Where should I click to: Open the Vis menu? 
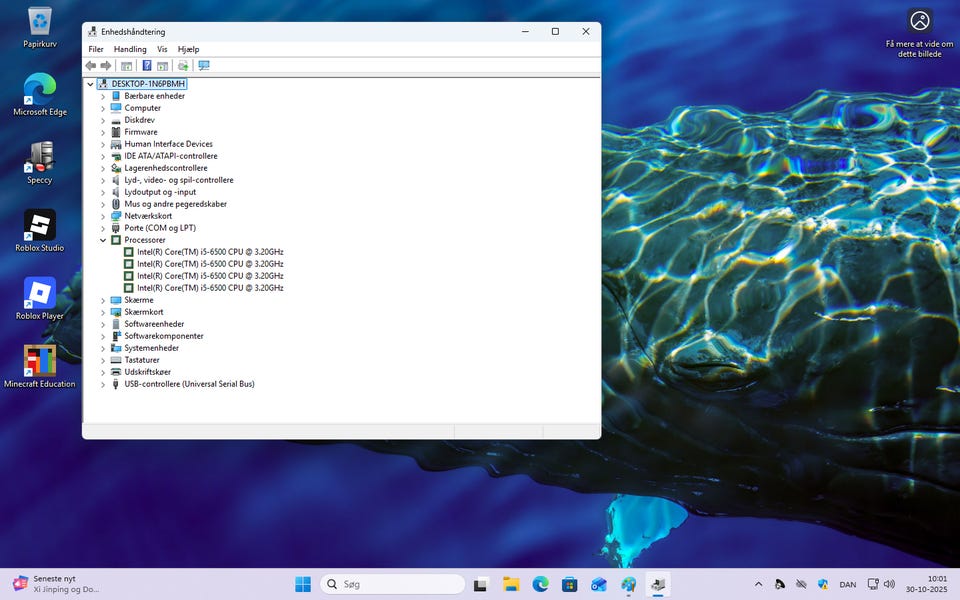click(162, 49)
